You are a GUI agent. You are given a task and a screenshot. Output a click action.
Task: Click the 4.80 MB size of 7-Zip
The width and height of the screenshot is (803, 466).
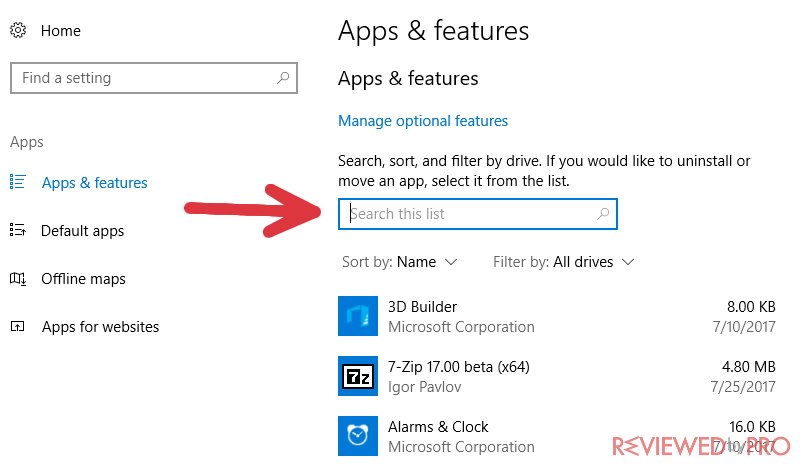(749, 367)
